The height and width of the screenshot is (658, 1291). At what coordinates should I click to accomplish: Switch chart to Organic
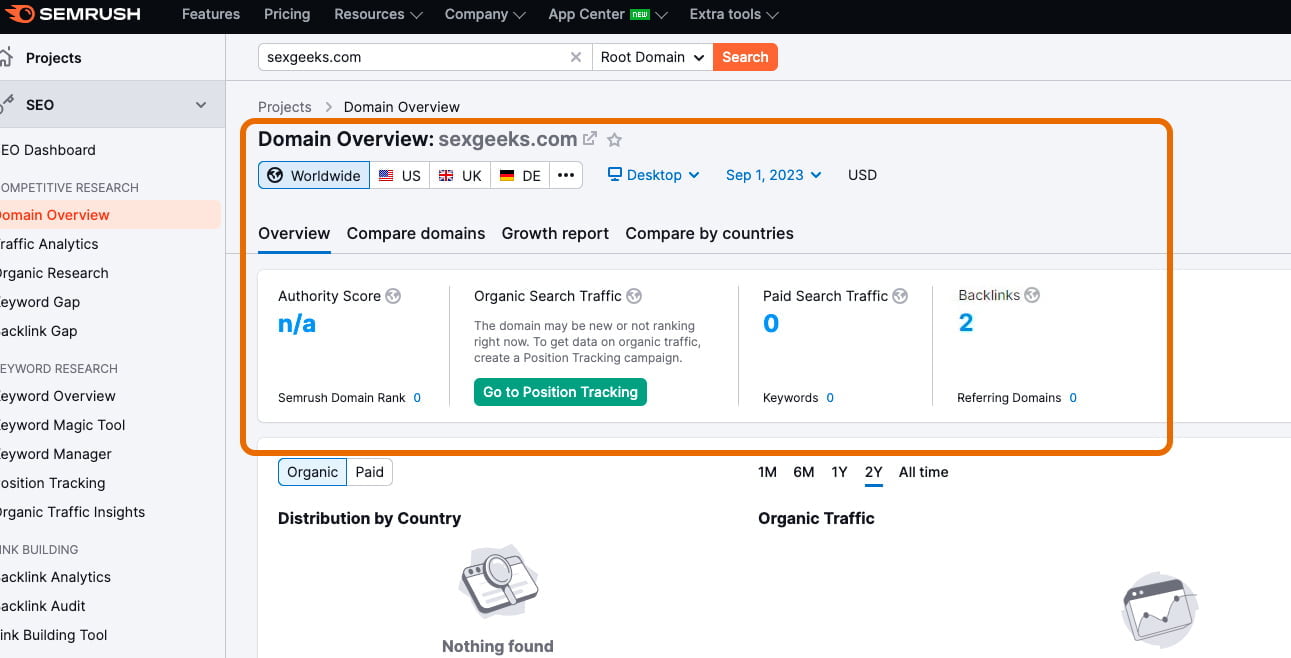[x=312, y=472]
